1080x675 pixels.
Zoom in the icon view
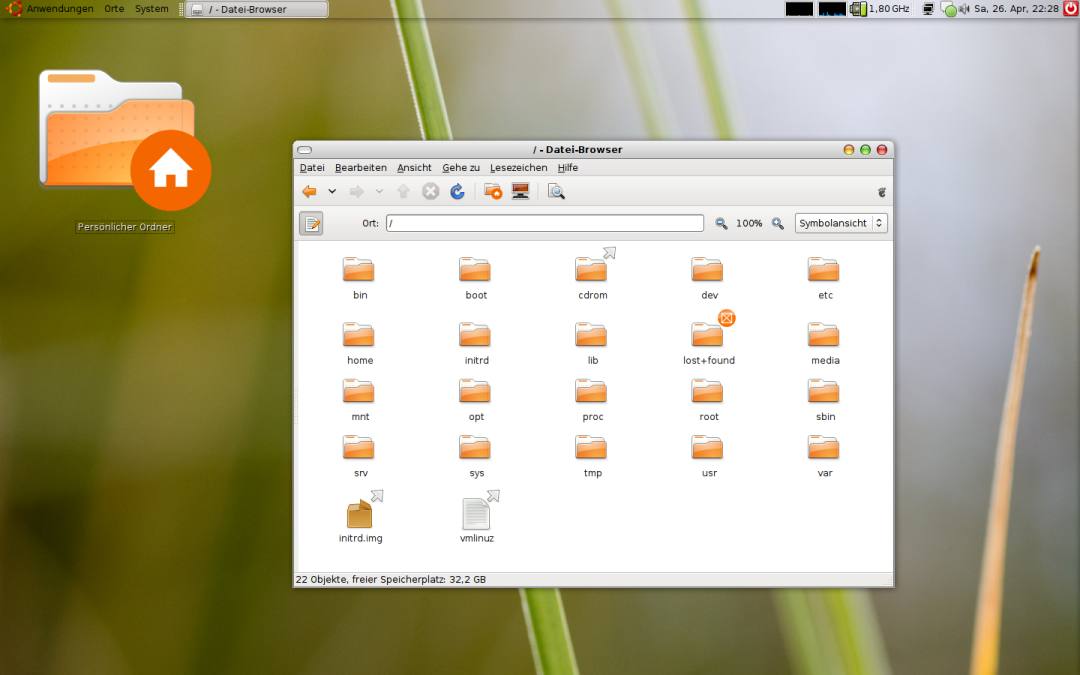(778, 223)
